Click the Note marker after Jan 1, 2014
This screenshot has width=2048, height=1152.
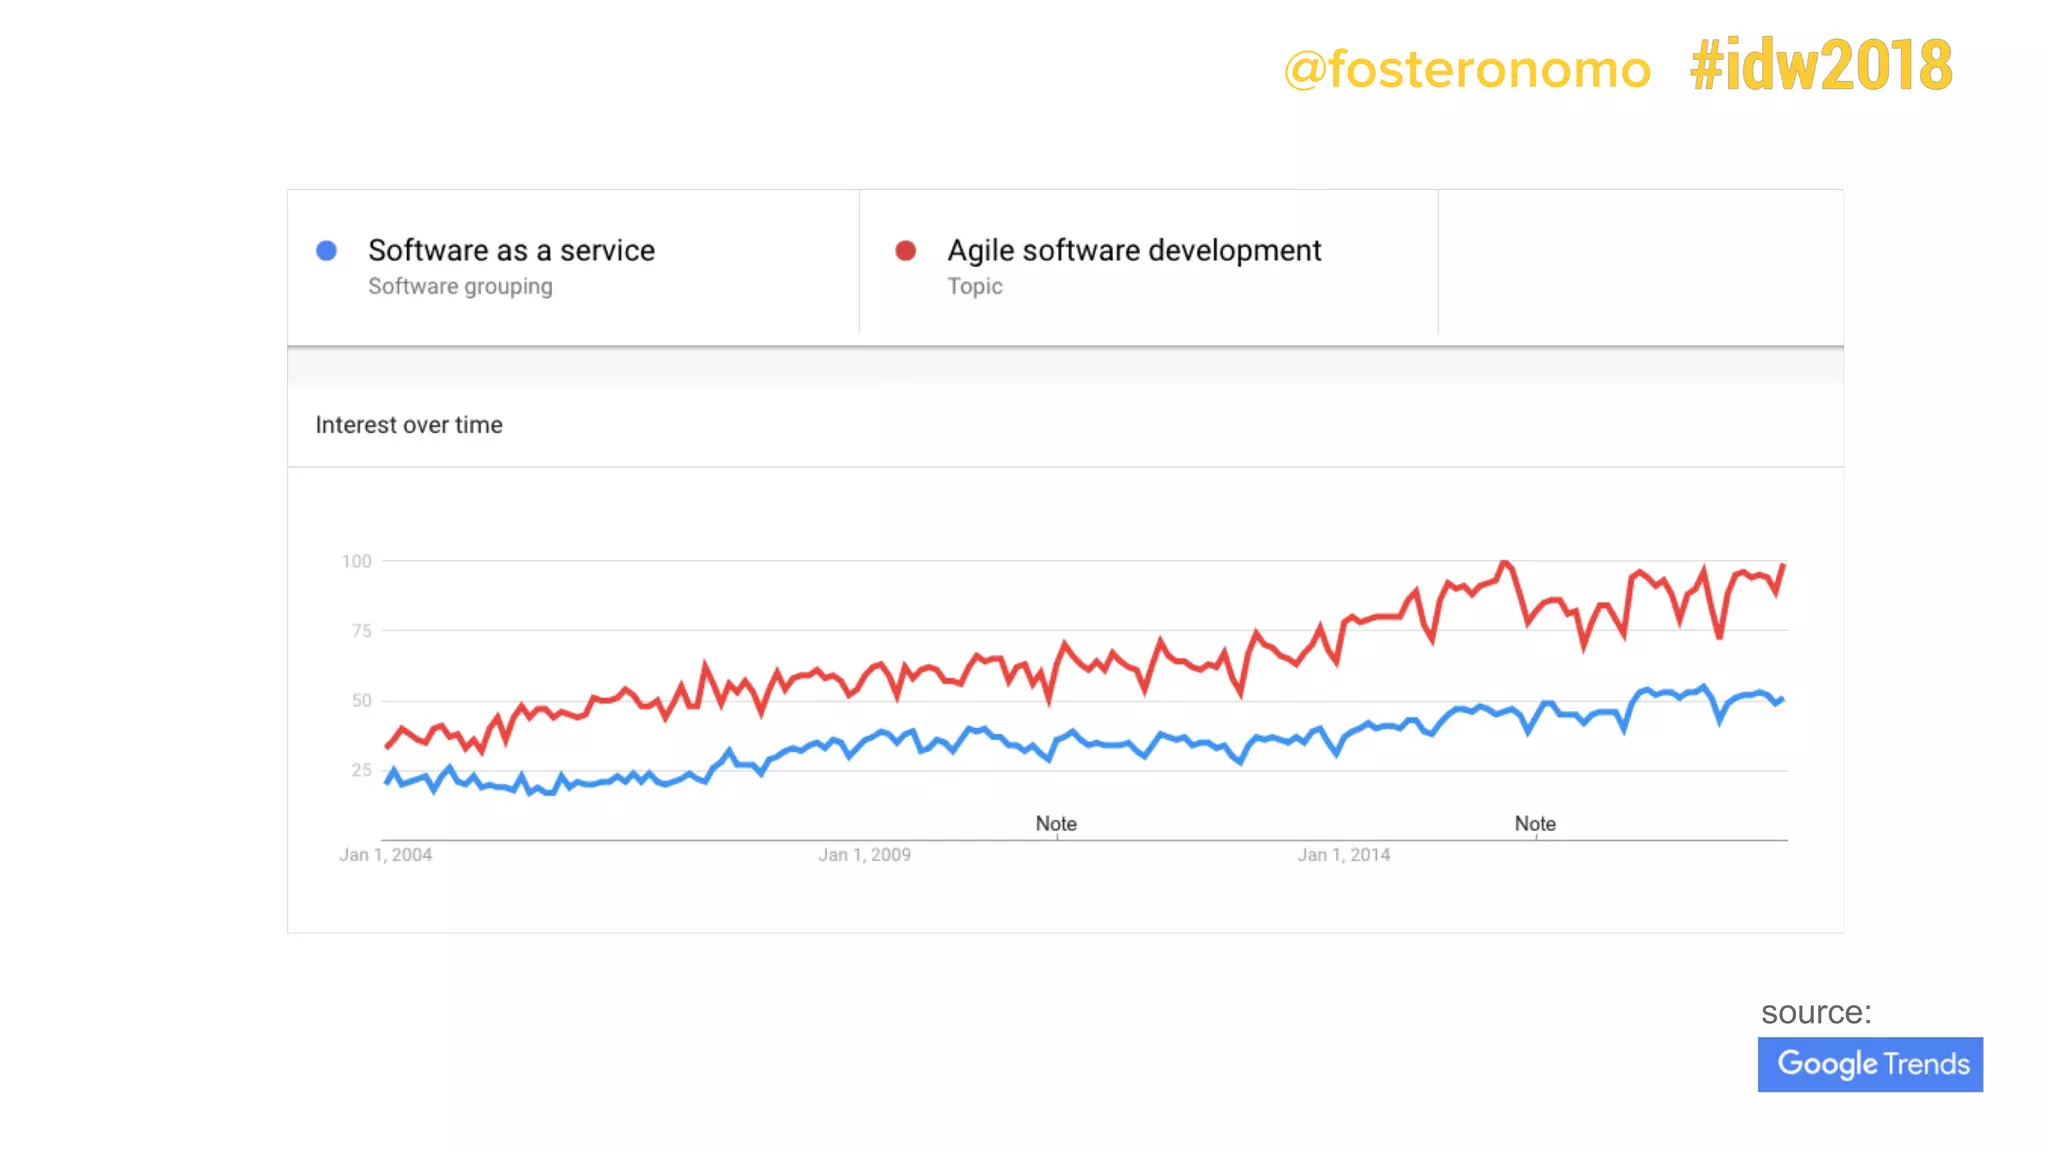coord(1535,824)
